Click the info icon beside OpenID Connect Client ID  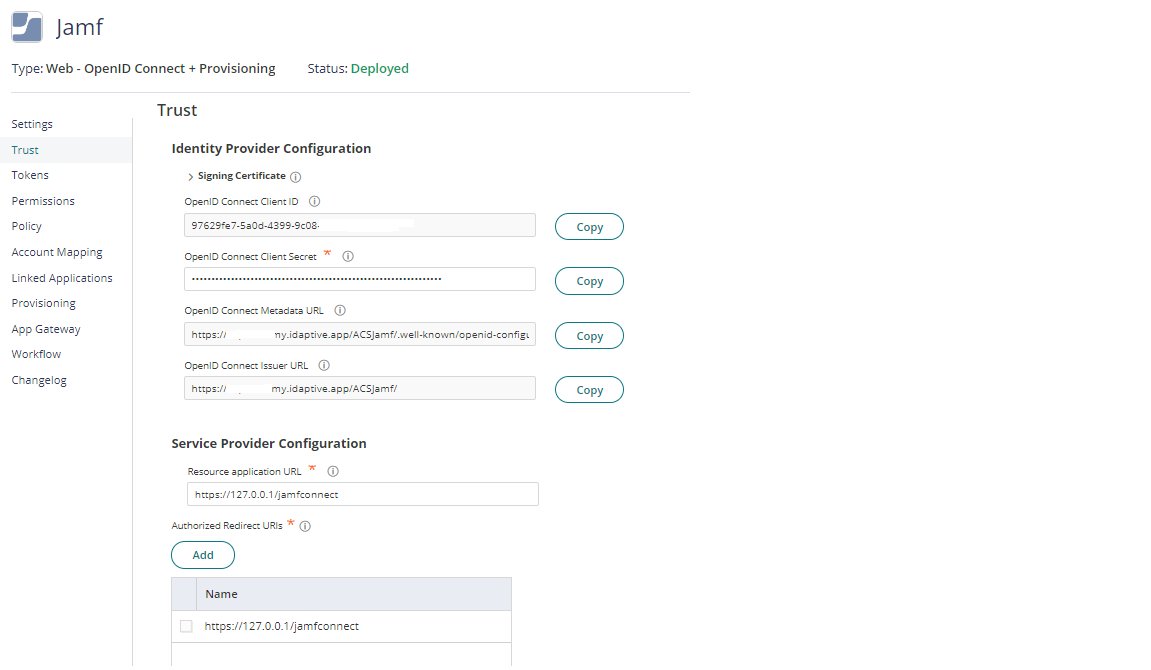click(x=314, y=201)
